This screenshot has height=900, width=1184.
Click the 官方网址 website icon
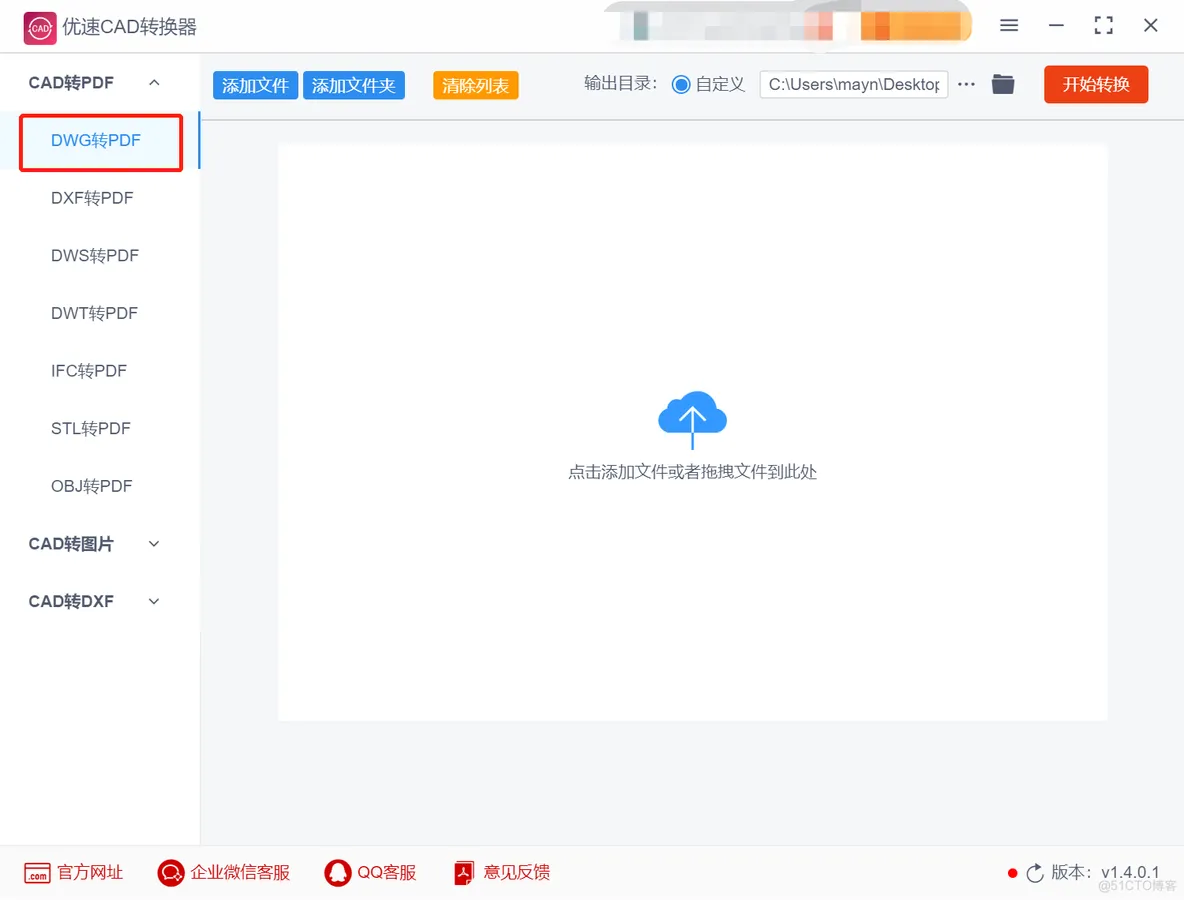click(37, 873)
